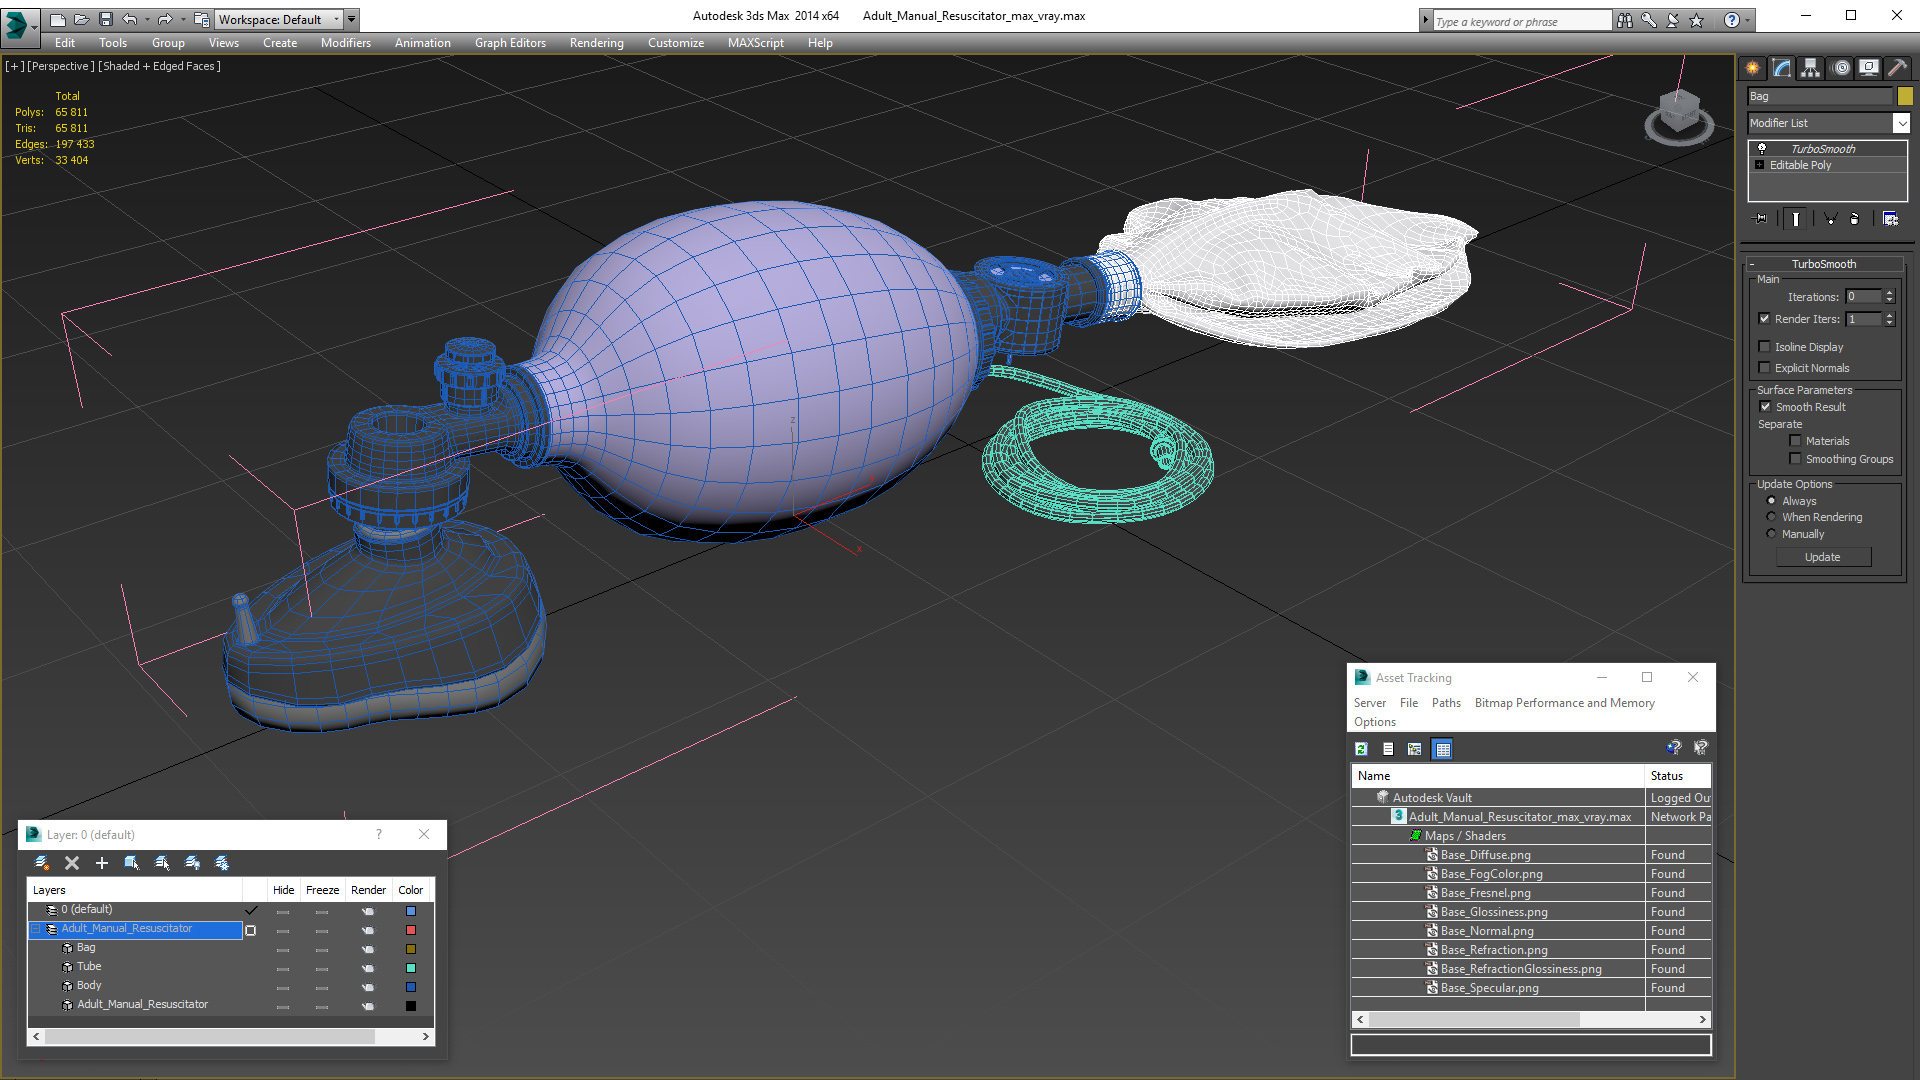The width and height of the screenshot is (1920, 1080).
Task: Enable Separate by Materials checkbox
Action: 1795,441
